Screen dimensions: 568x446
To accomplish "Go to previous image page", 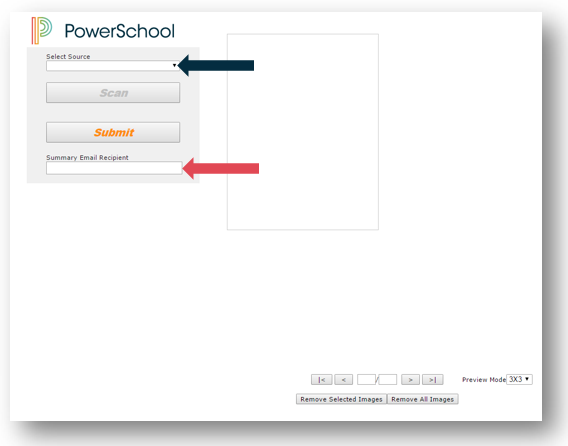I will (344, 379).
